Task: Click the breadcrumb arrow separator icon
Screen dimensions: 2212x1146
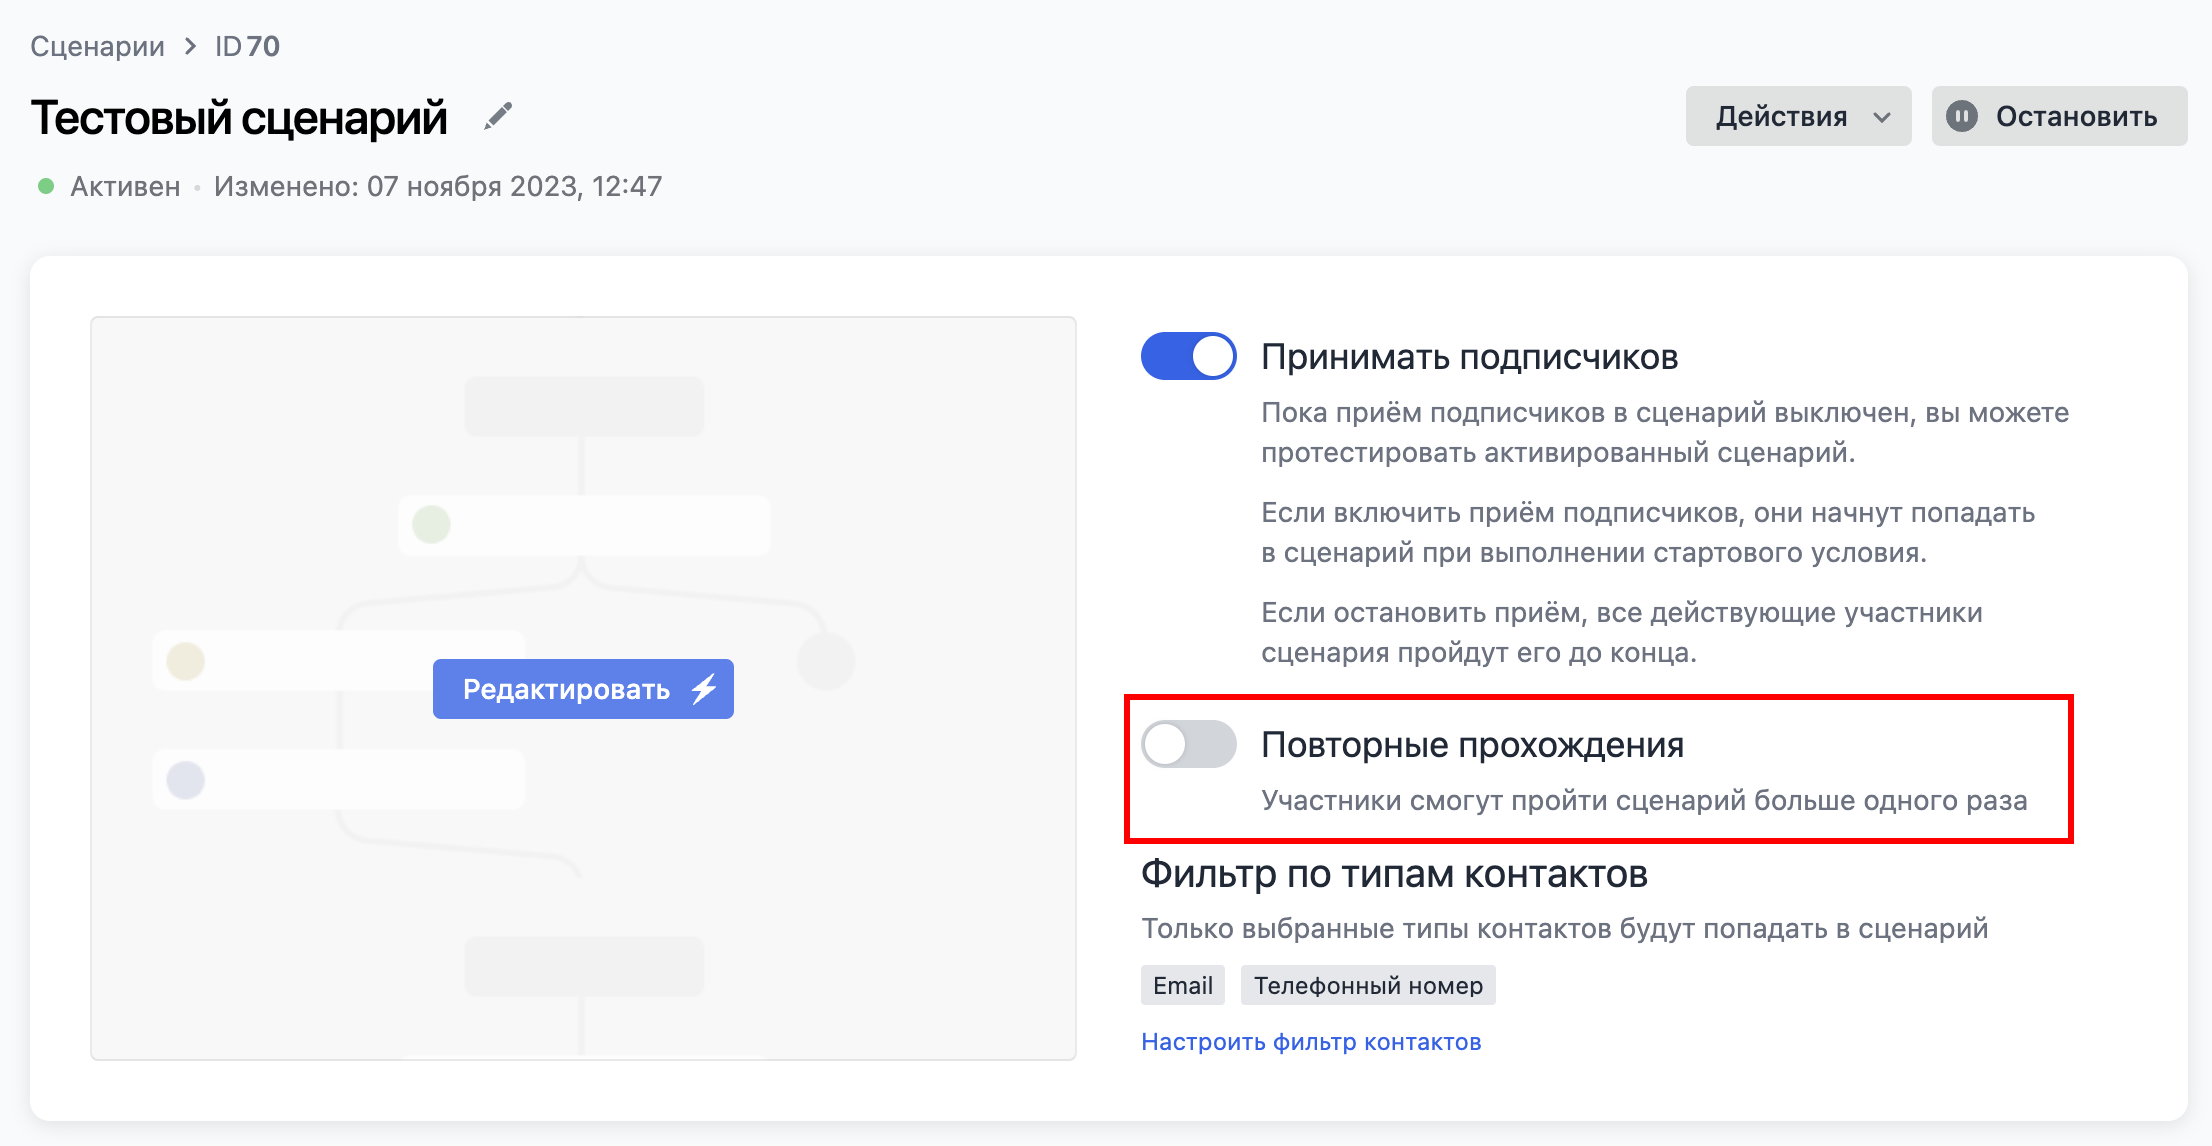Action: pos(190,46)
